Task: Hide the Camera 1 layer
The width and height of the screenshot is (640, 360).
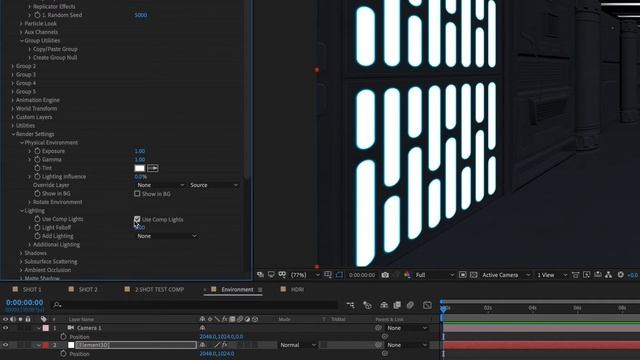Action: point(5,328)
